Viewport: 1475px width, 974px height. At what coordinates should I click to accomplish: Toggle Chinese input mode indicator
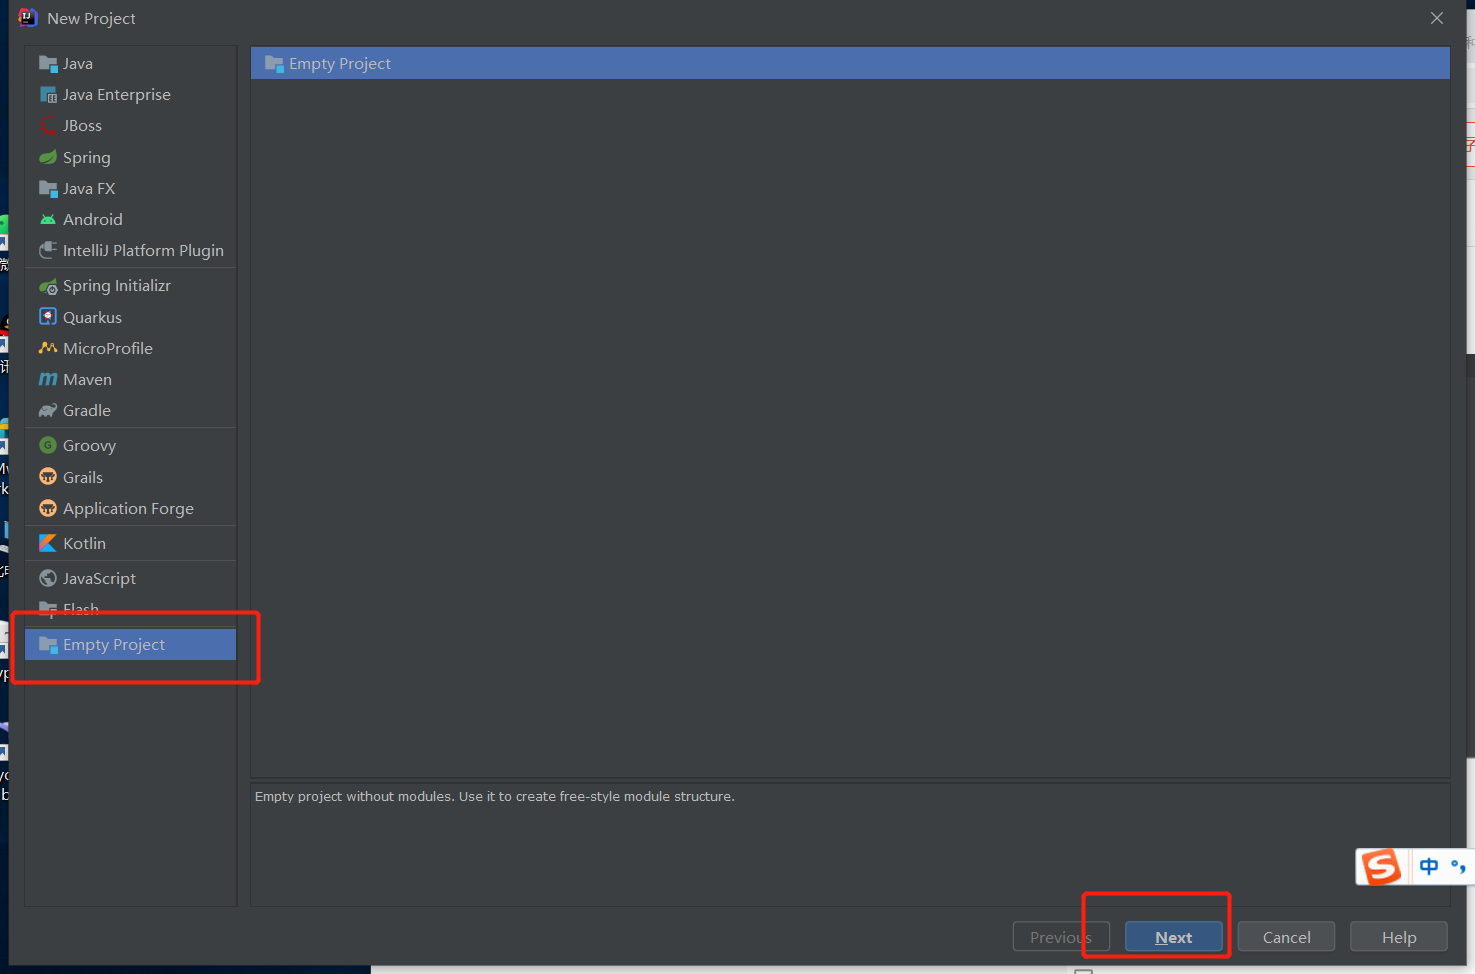[1429, 866]
